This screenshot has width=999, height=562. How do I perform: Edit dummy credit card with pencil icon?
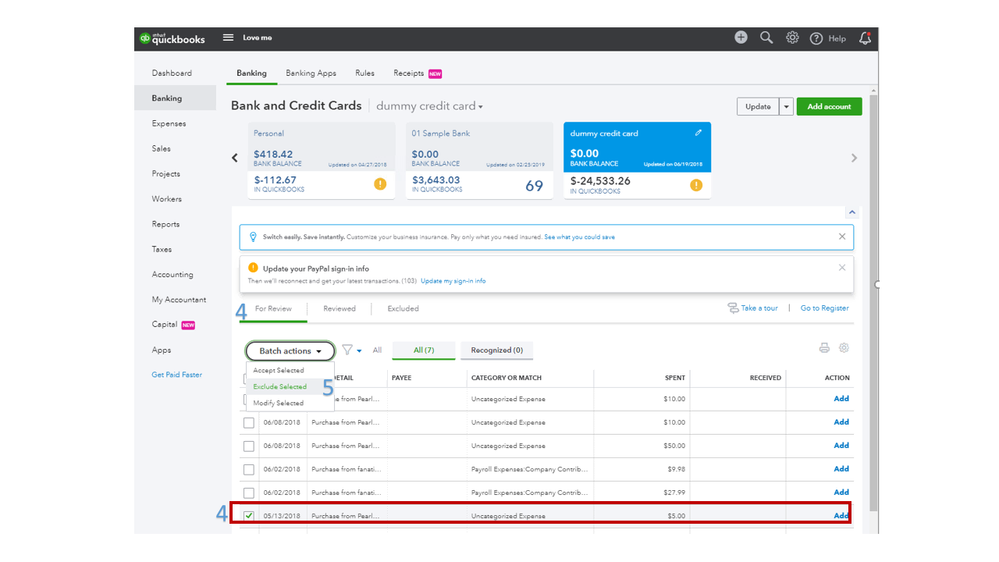698,133
